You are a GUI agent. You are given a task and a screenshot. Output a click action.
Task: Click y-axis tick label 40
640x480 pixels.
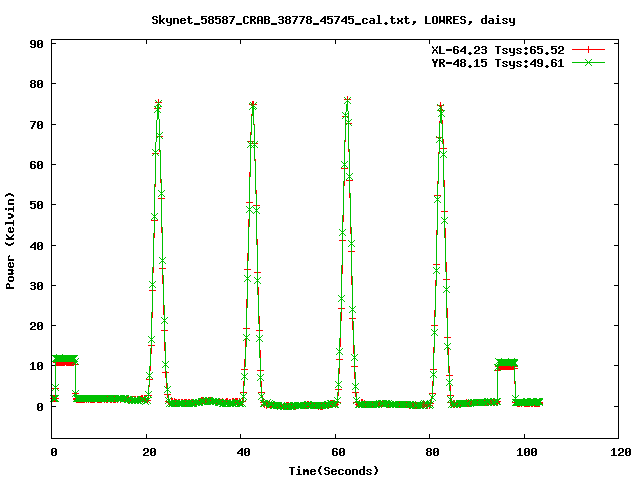tap(36, 246)
